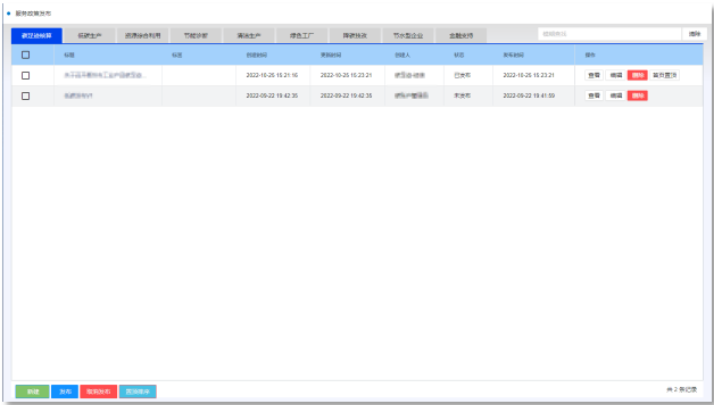Switch to the 清洁生产 tab
This screenshot has width=714, height=405.
pyautogui.click(x=249, y=35)
